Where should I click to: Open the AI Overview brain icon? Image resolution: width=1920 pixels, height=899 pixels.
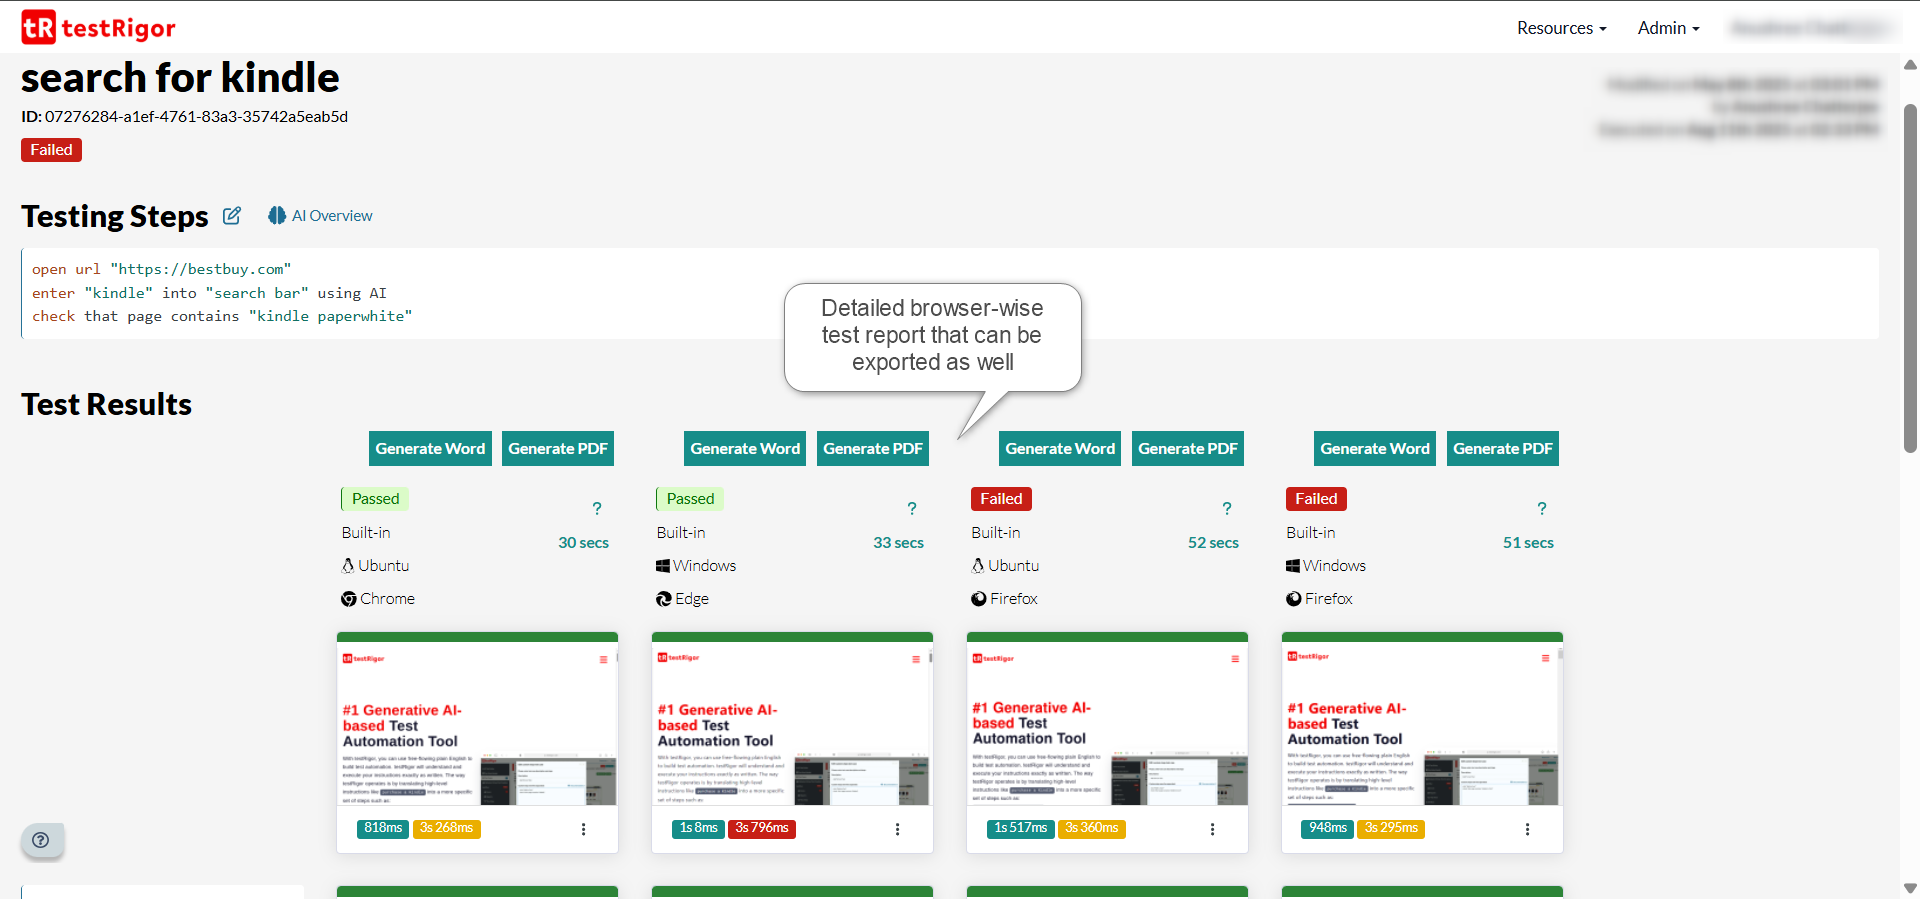tap(277, 216)
